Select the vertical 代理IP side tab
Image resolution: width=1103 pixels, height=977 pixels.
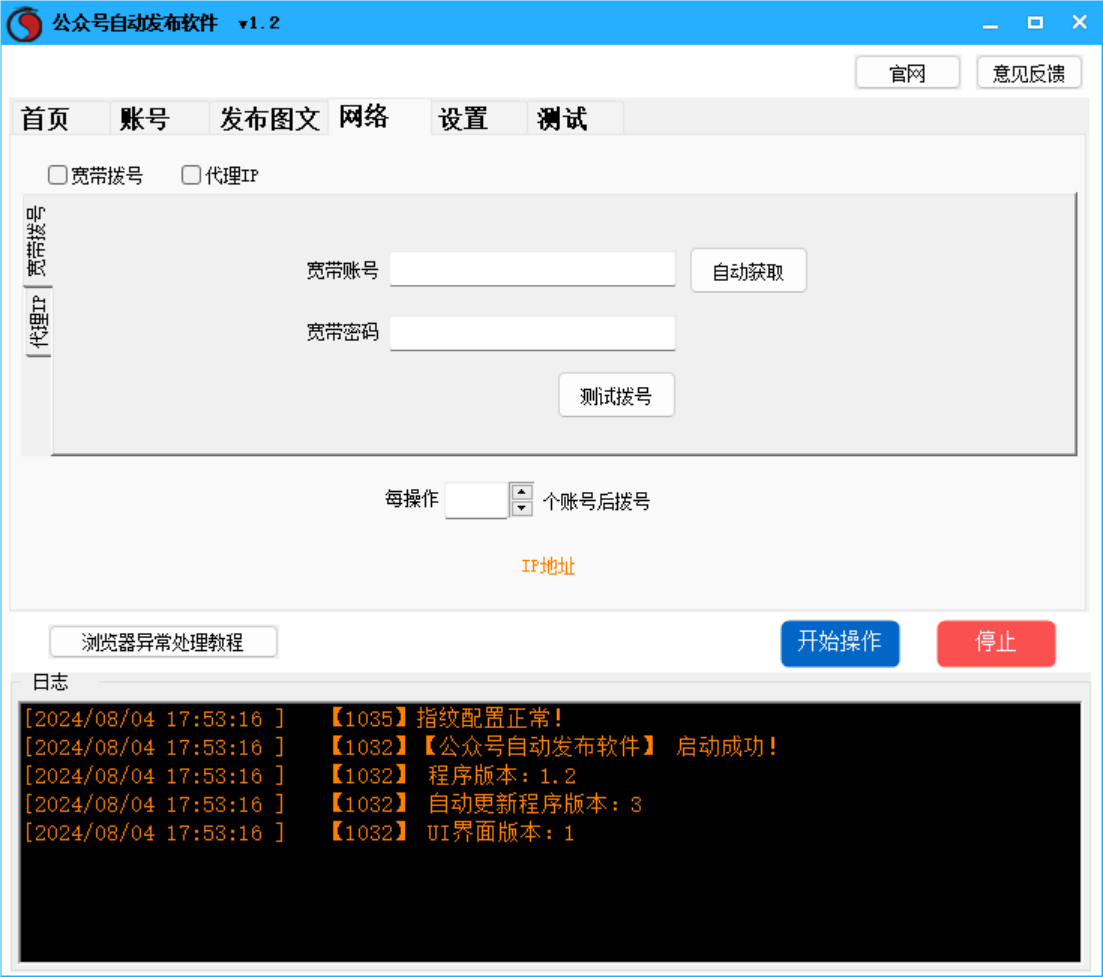pos(39,322)
